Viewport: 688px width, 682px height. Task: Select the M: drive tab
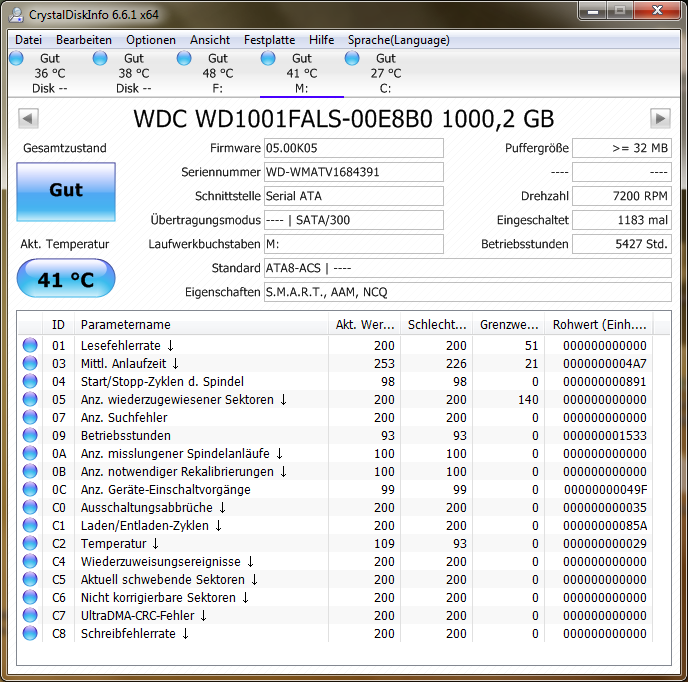(x=301, y=73)
